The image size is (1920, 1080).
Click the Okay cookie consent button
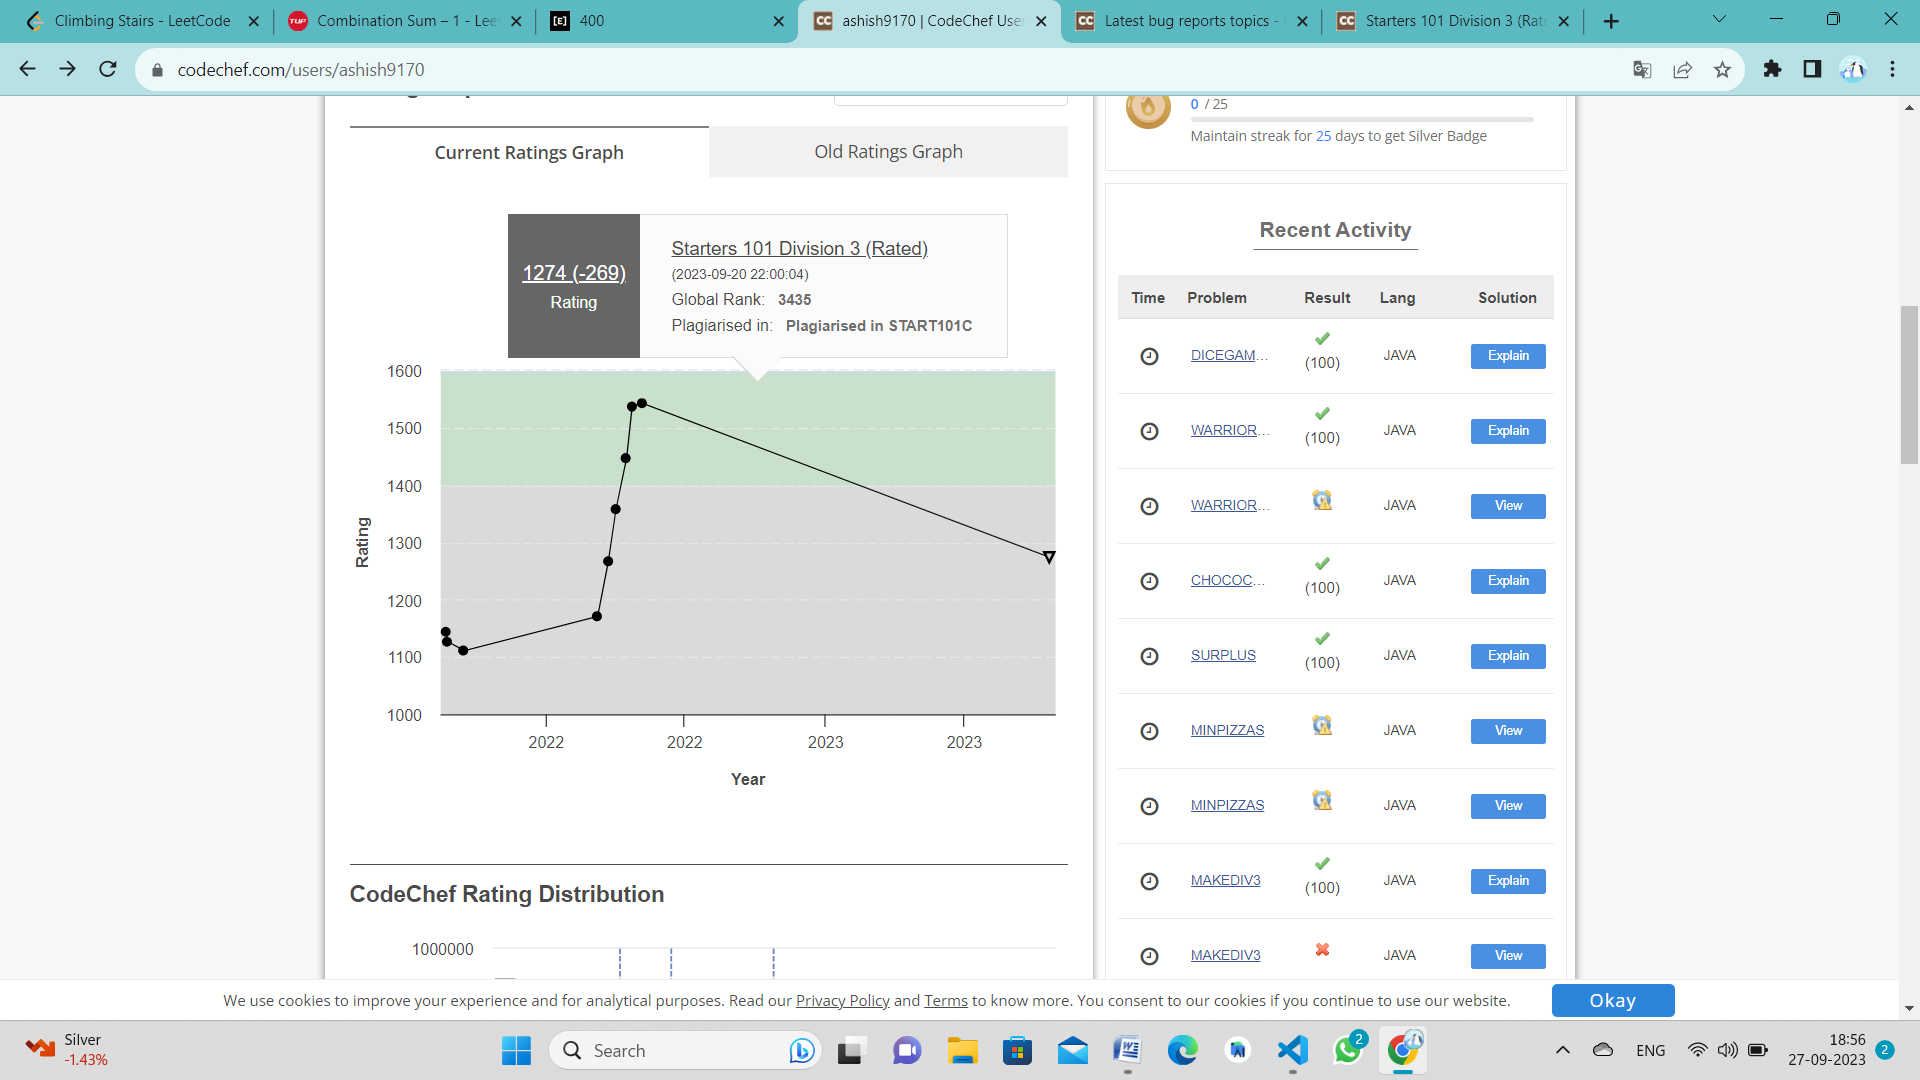pyautogui.click(x=1612, y=1000)
